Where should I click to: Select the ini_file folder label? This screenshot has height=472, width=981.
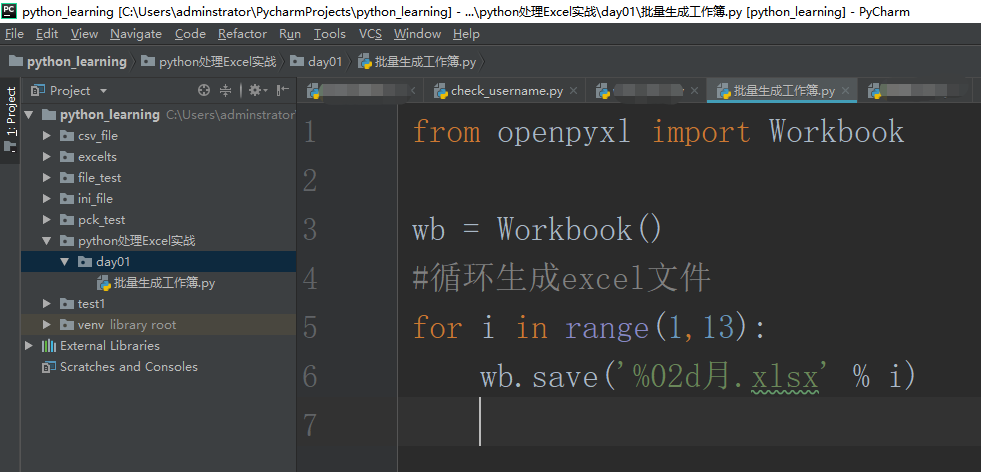(x=95, y=198)
